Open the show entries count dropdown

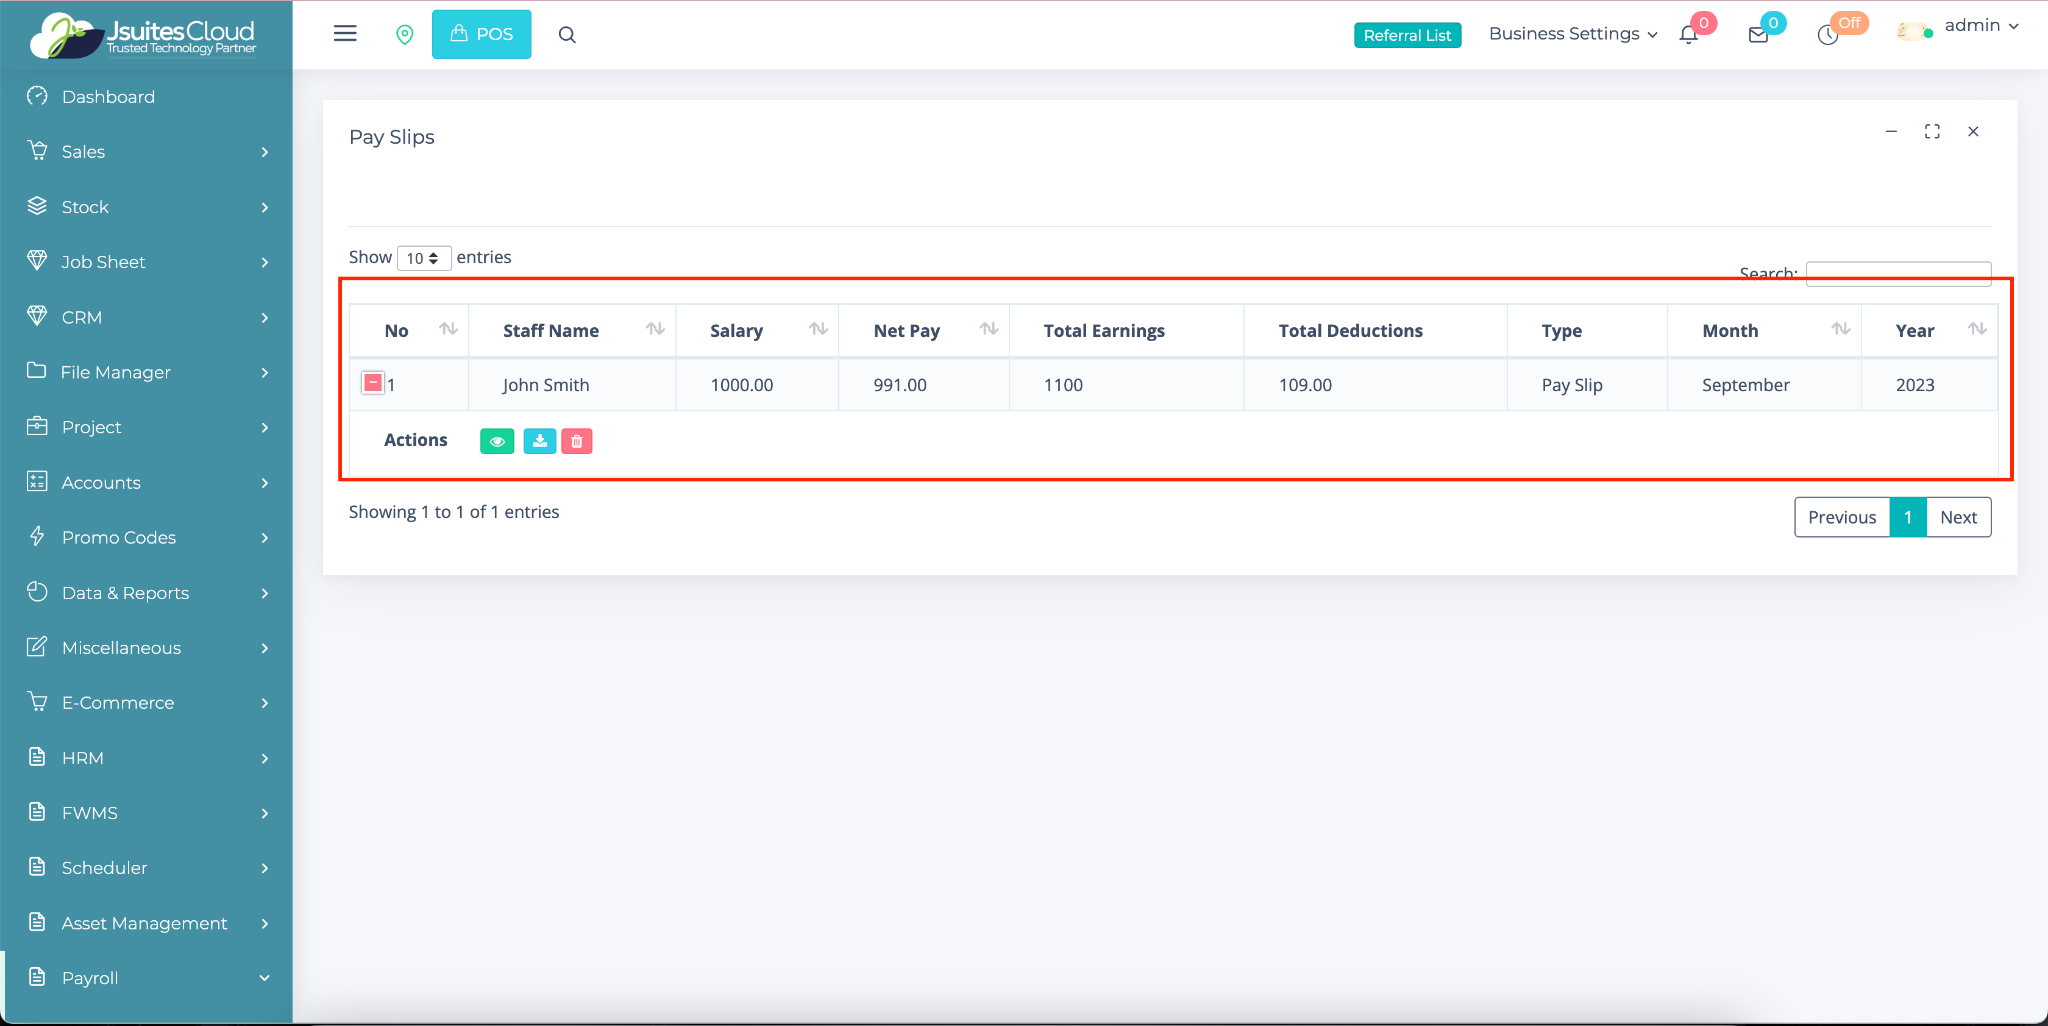click(423, 258)
